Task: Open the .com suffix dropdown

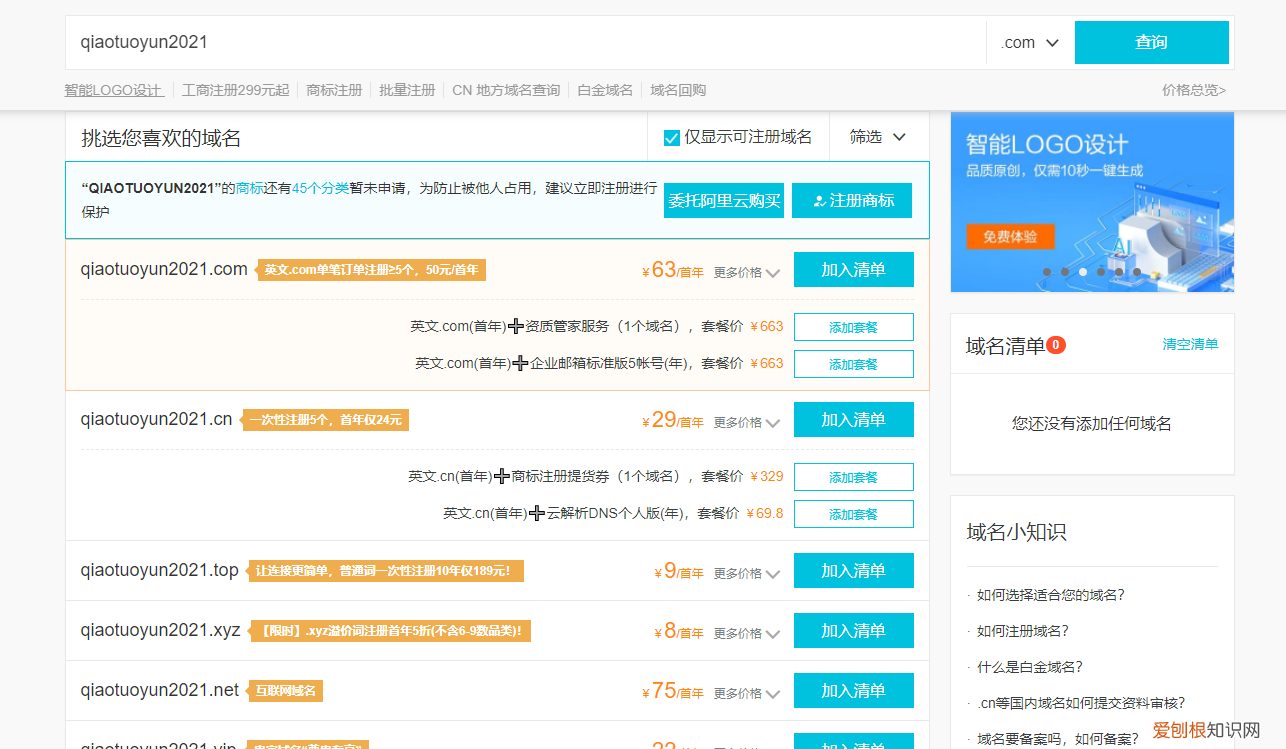Action: 1028,43
